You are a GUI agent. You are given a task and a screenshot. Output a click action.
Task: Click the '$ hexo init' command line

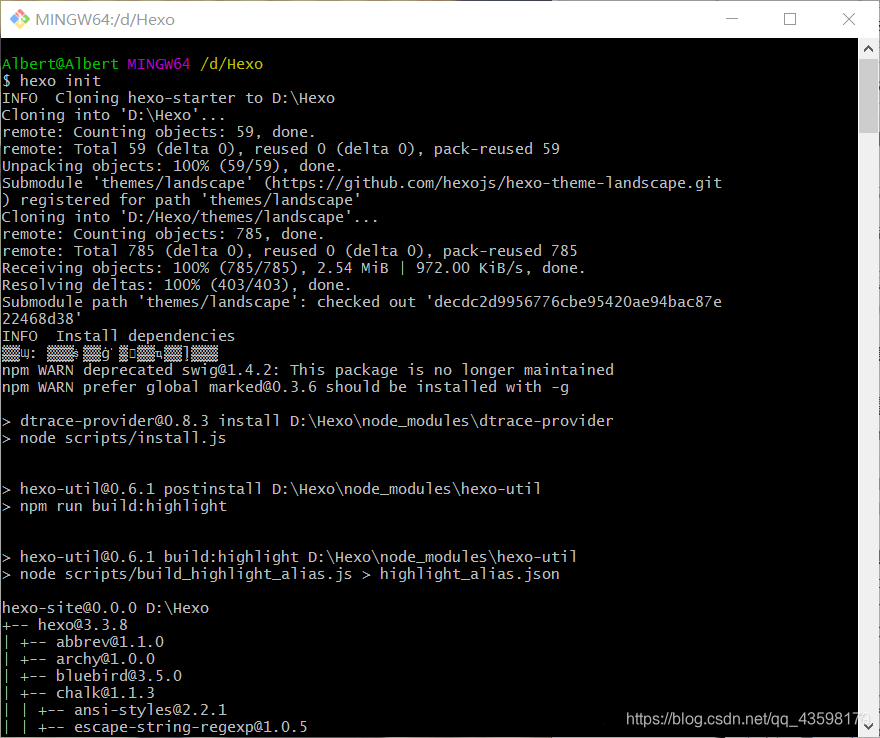click(x=51, y=81)
